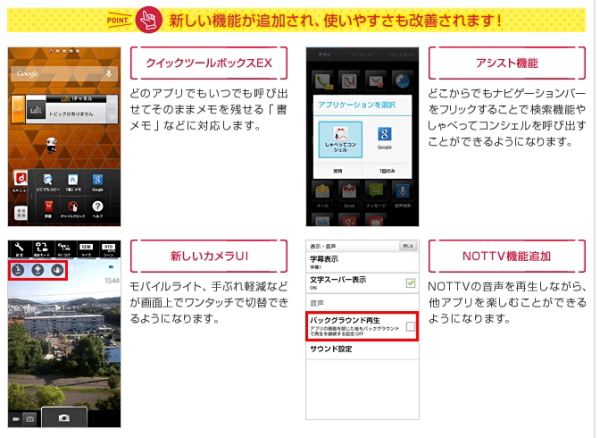Launch the 書メモ memo icon
This screenshot has width=600, height=438.
(72, 180)
